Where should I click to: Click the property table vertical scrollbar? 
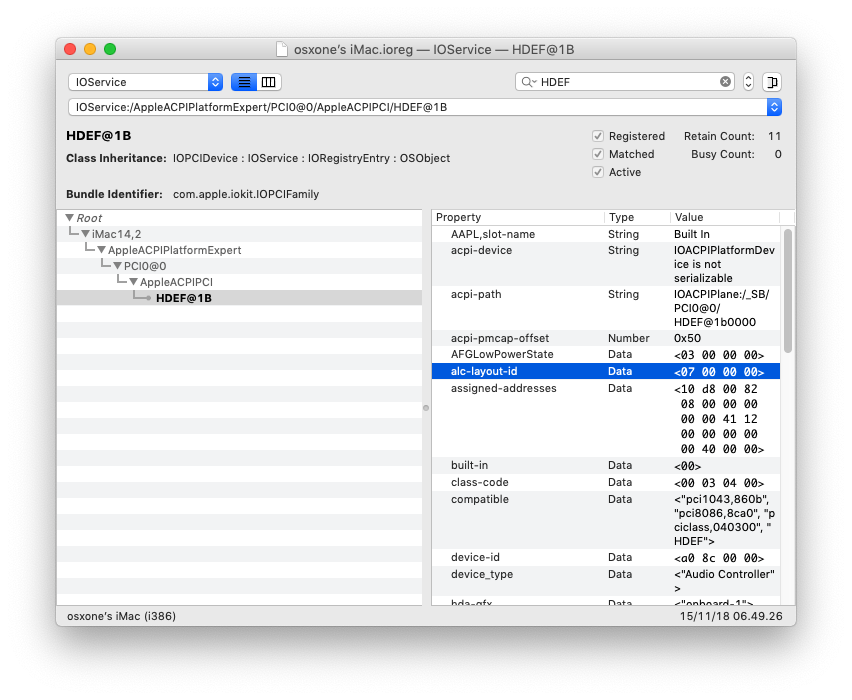point(788,291)
